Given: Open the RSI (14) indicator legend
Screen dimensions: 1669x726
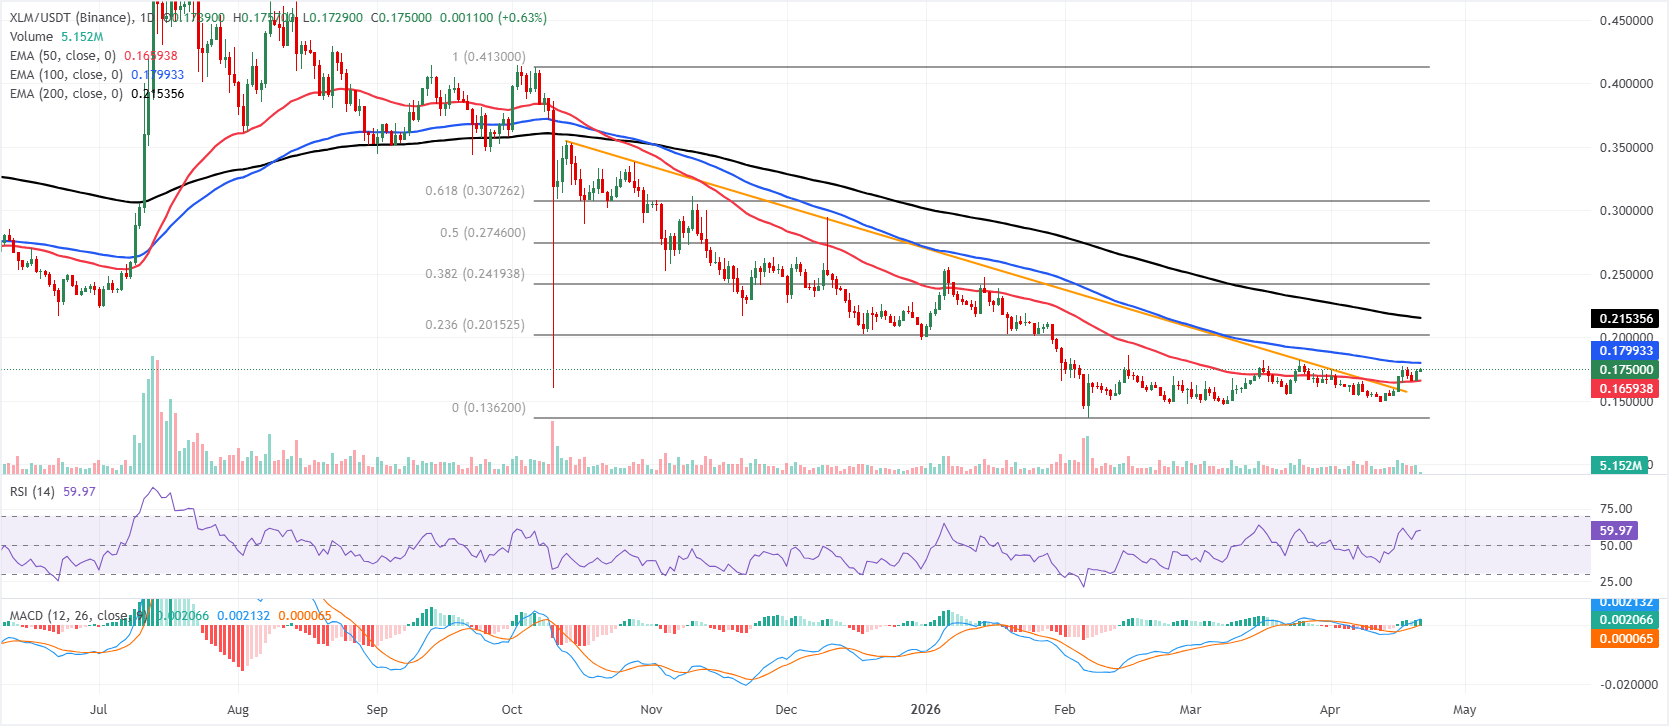Looking at the screenshot, I should click(x=32, y=492).
